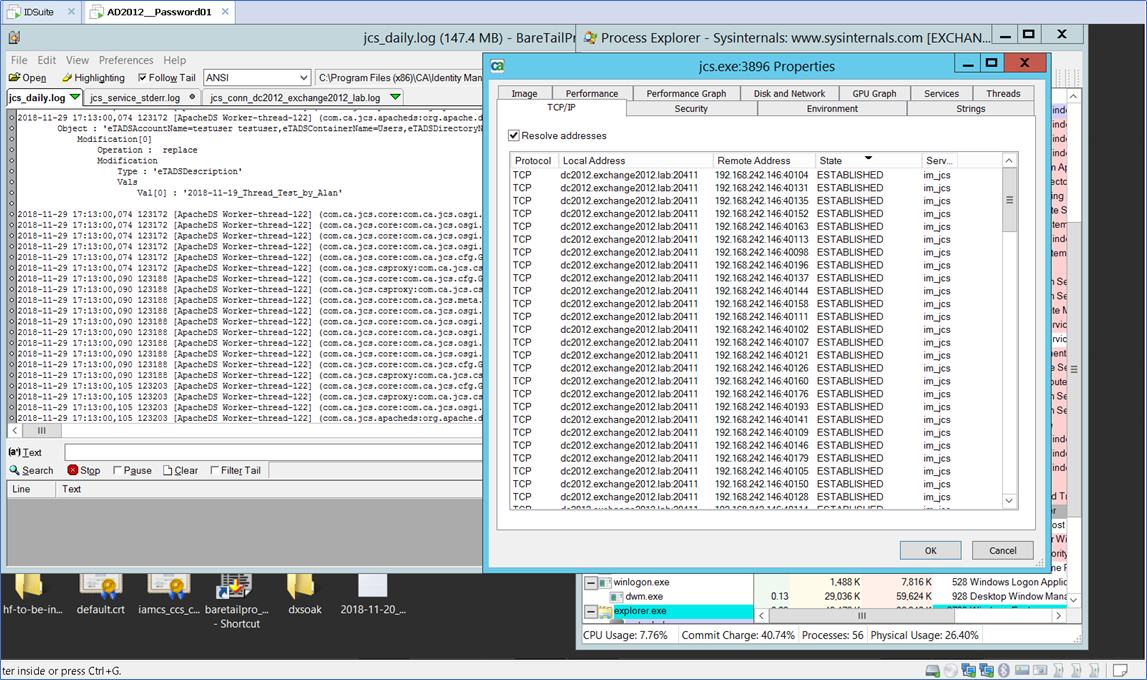Open the baretailpro Shortcut desktop icon
This screenshot has width=1147, height=680.
tap(234, 587)
